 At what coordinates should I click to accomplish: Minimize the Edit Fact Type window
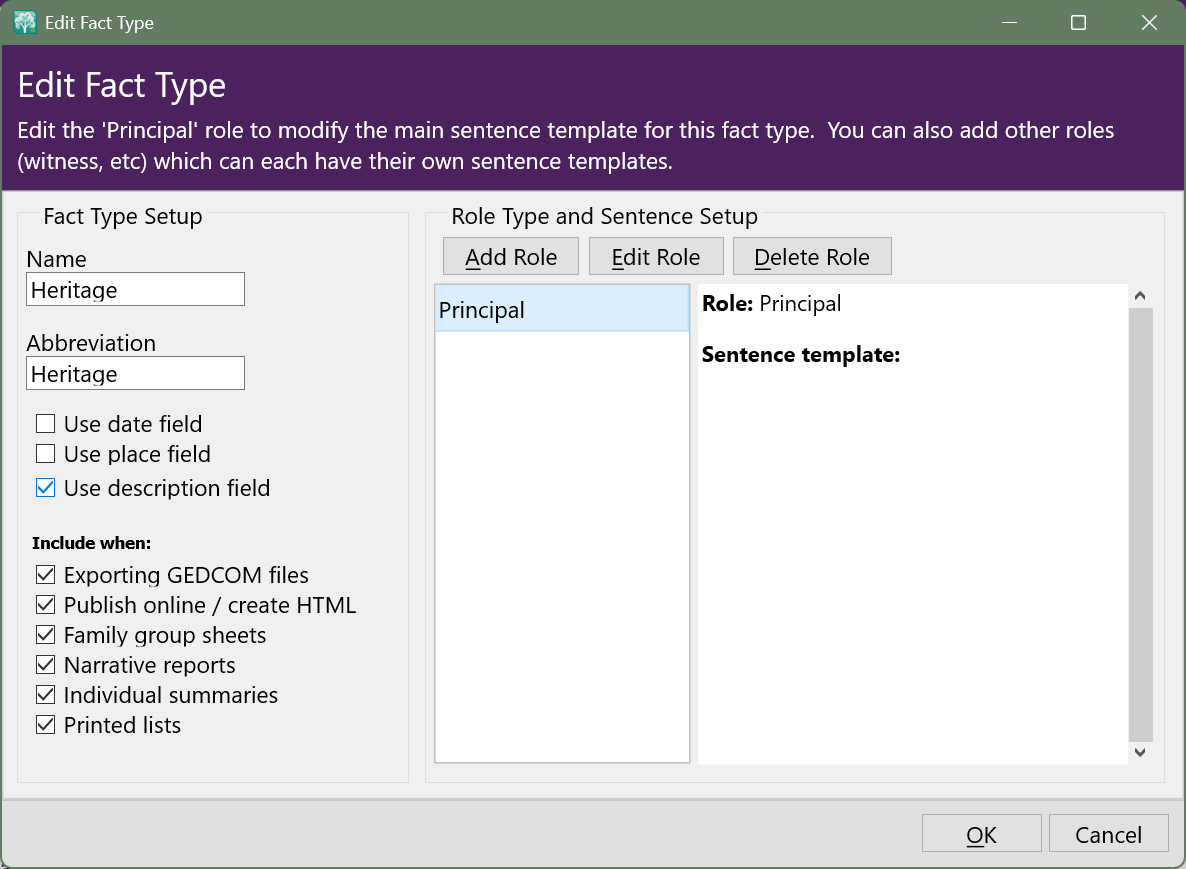(1009, 23)
